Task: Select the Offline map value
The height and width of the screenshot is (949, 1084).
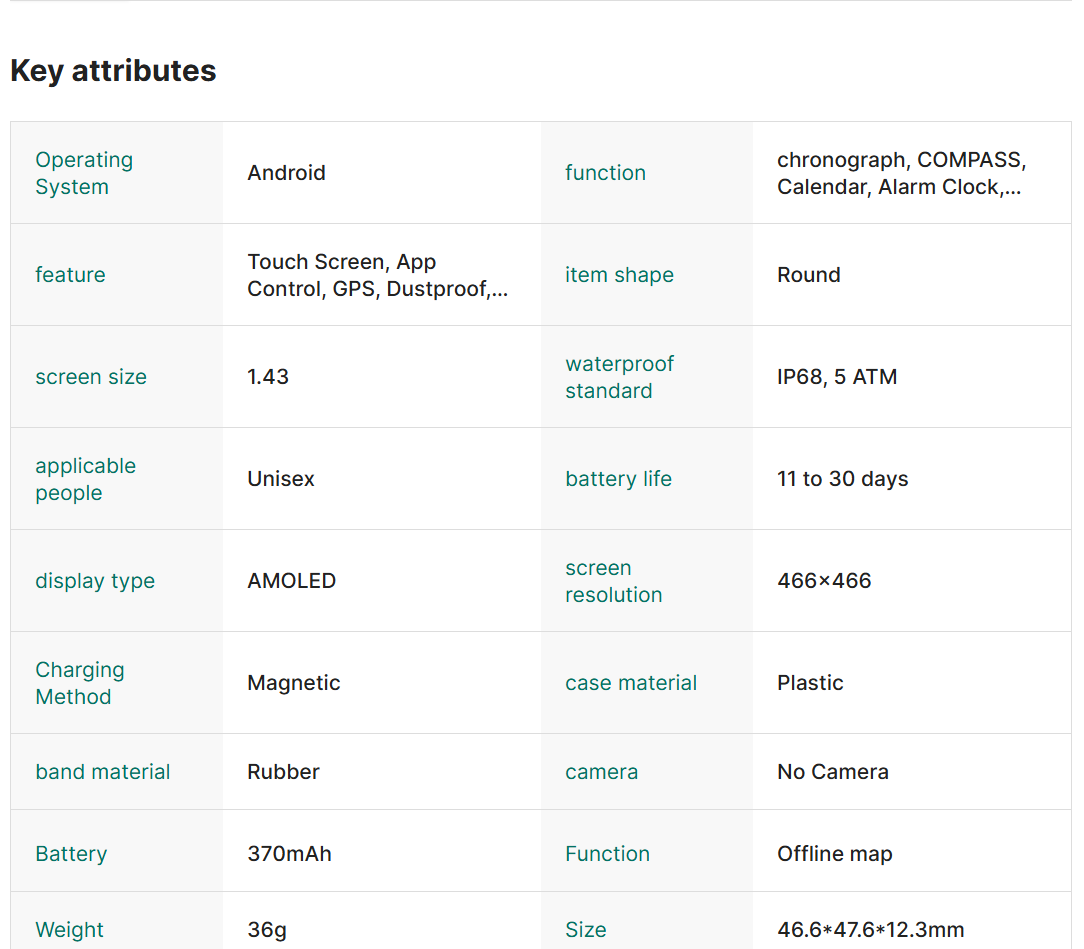Action: tap(834, 854)
